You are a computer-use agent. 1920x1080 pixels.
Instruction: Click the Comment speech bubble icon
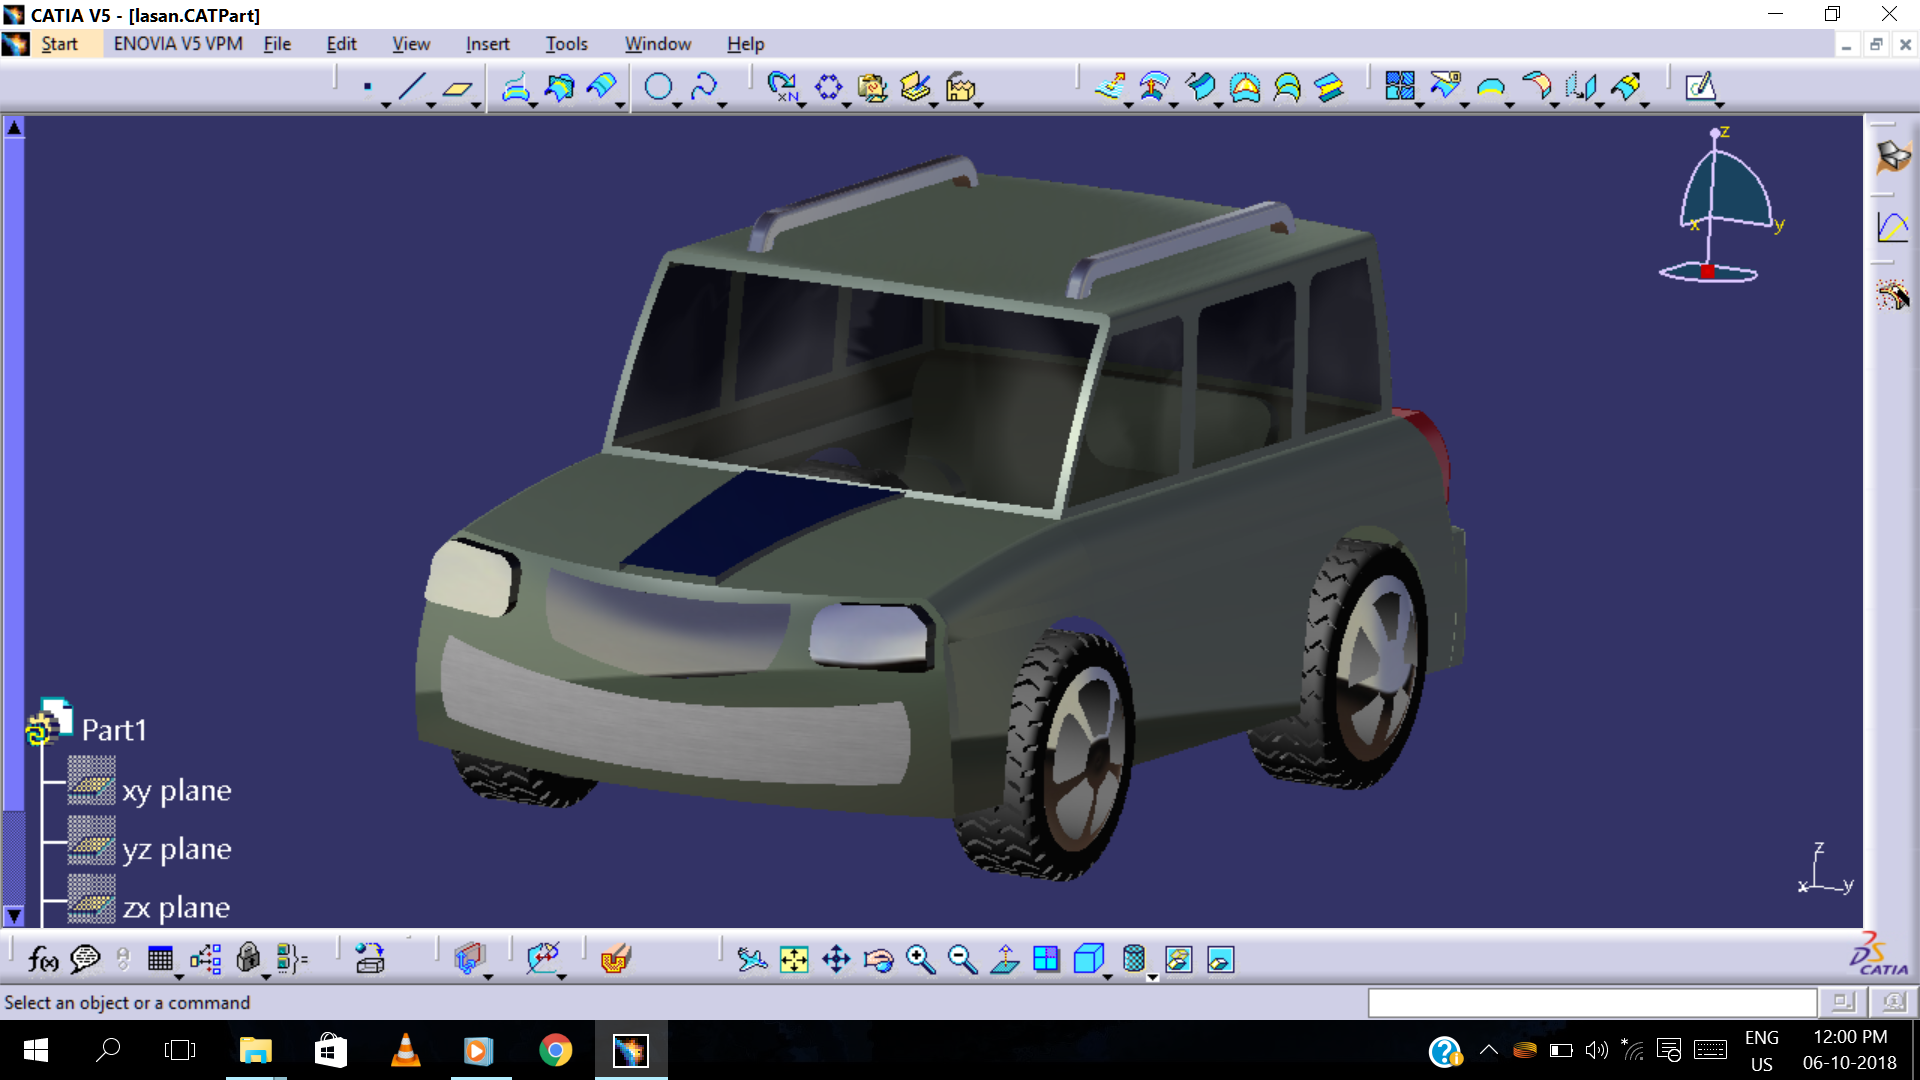85,960
